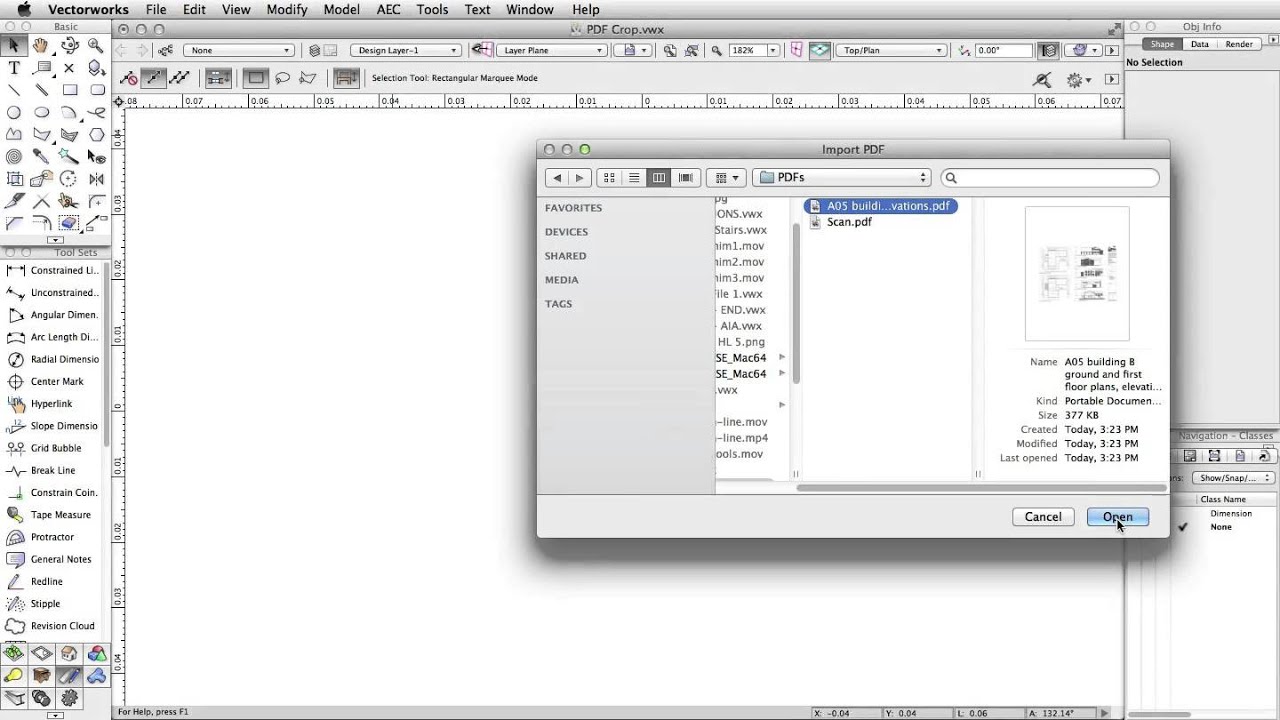
Task: Click the rotation angle field showing 0.00°
Action: pos(1002,50)
